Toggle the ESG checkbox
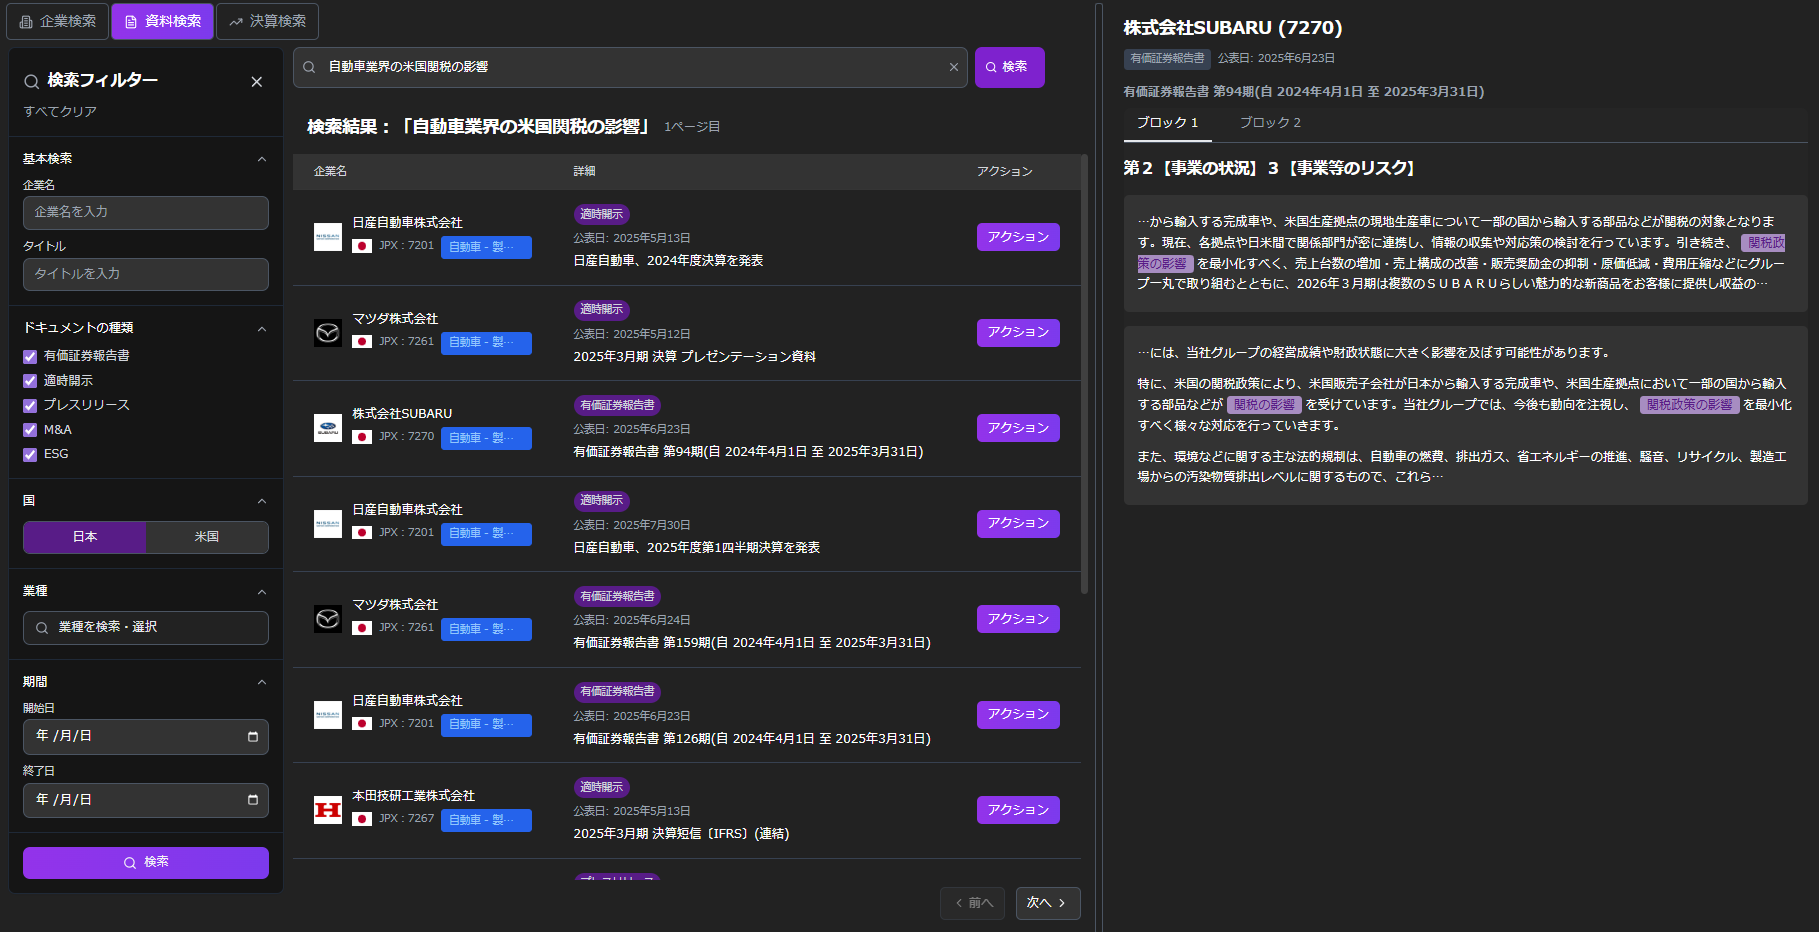The height and width of the screenshot is (932, 1819). pyautogui.click(x=30, y=454)
